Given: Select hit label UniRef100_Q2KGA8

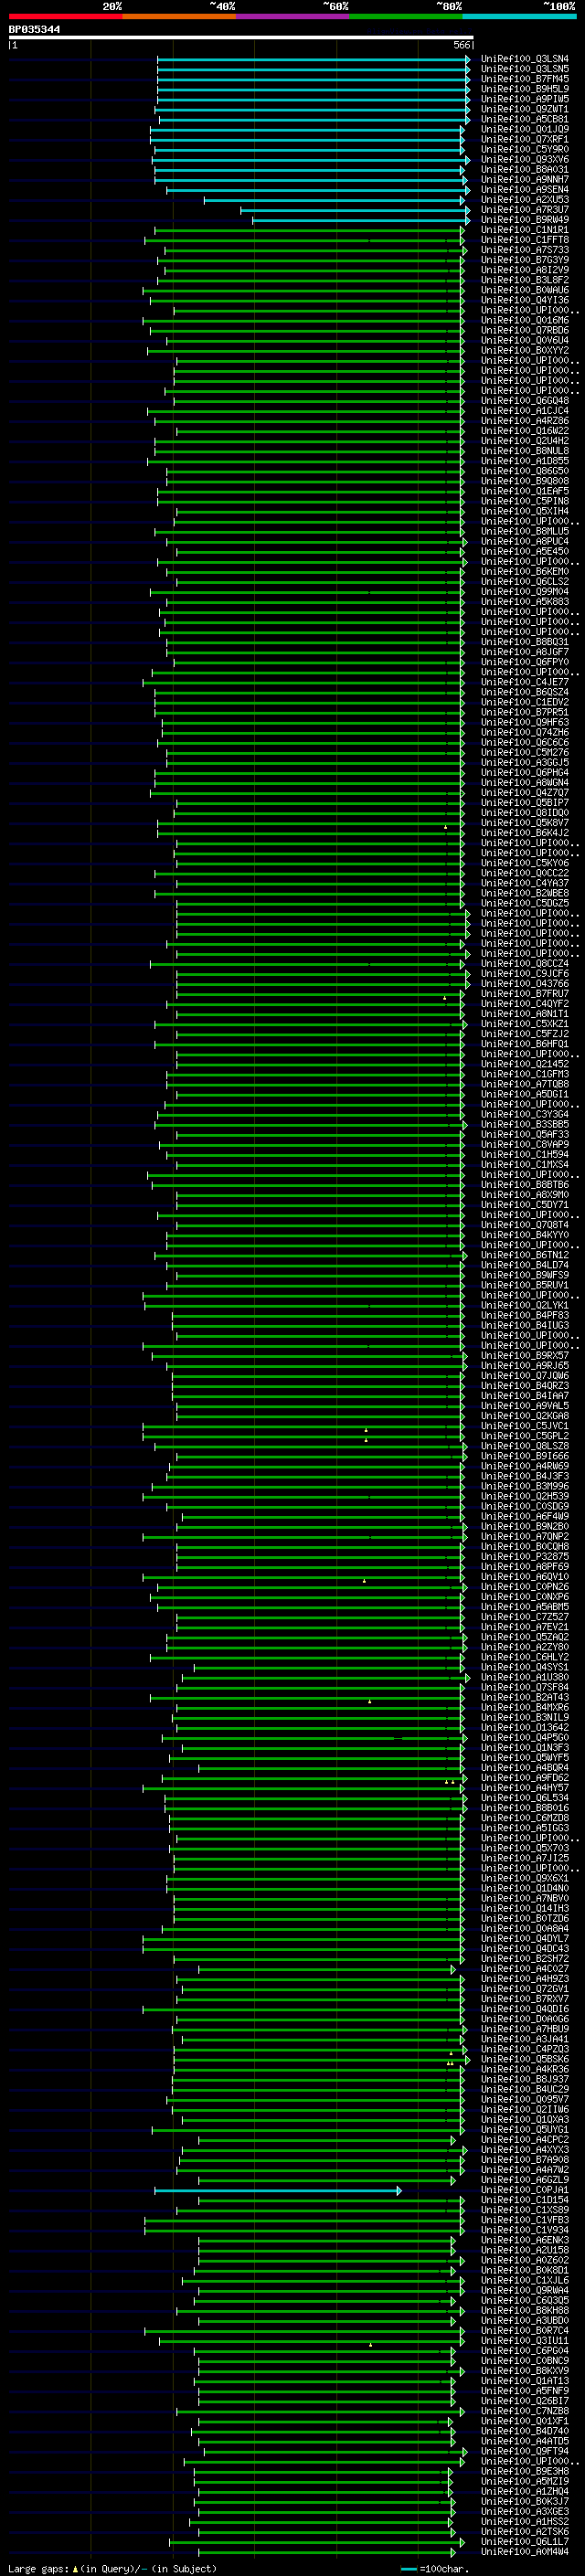Looking at the screenshot, I should (x=525, y=1416).
